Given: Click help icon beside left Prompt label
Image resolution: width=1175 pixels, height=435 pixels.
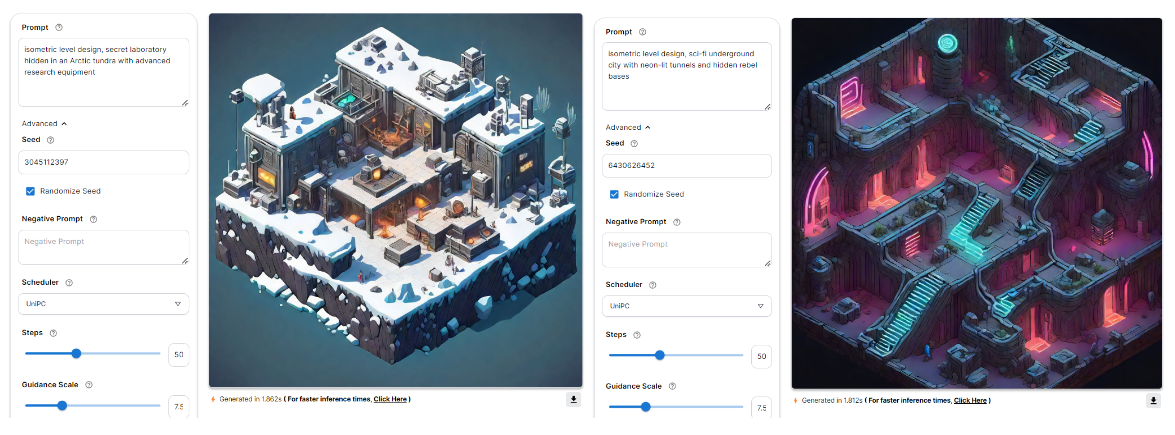Looking at the screenshot, I should (x=59, y=28).
